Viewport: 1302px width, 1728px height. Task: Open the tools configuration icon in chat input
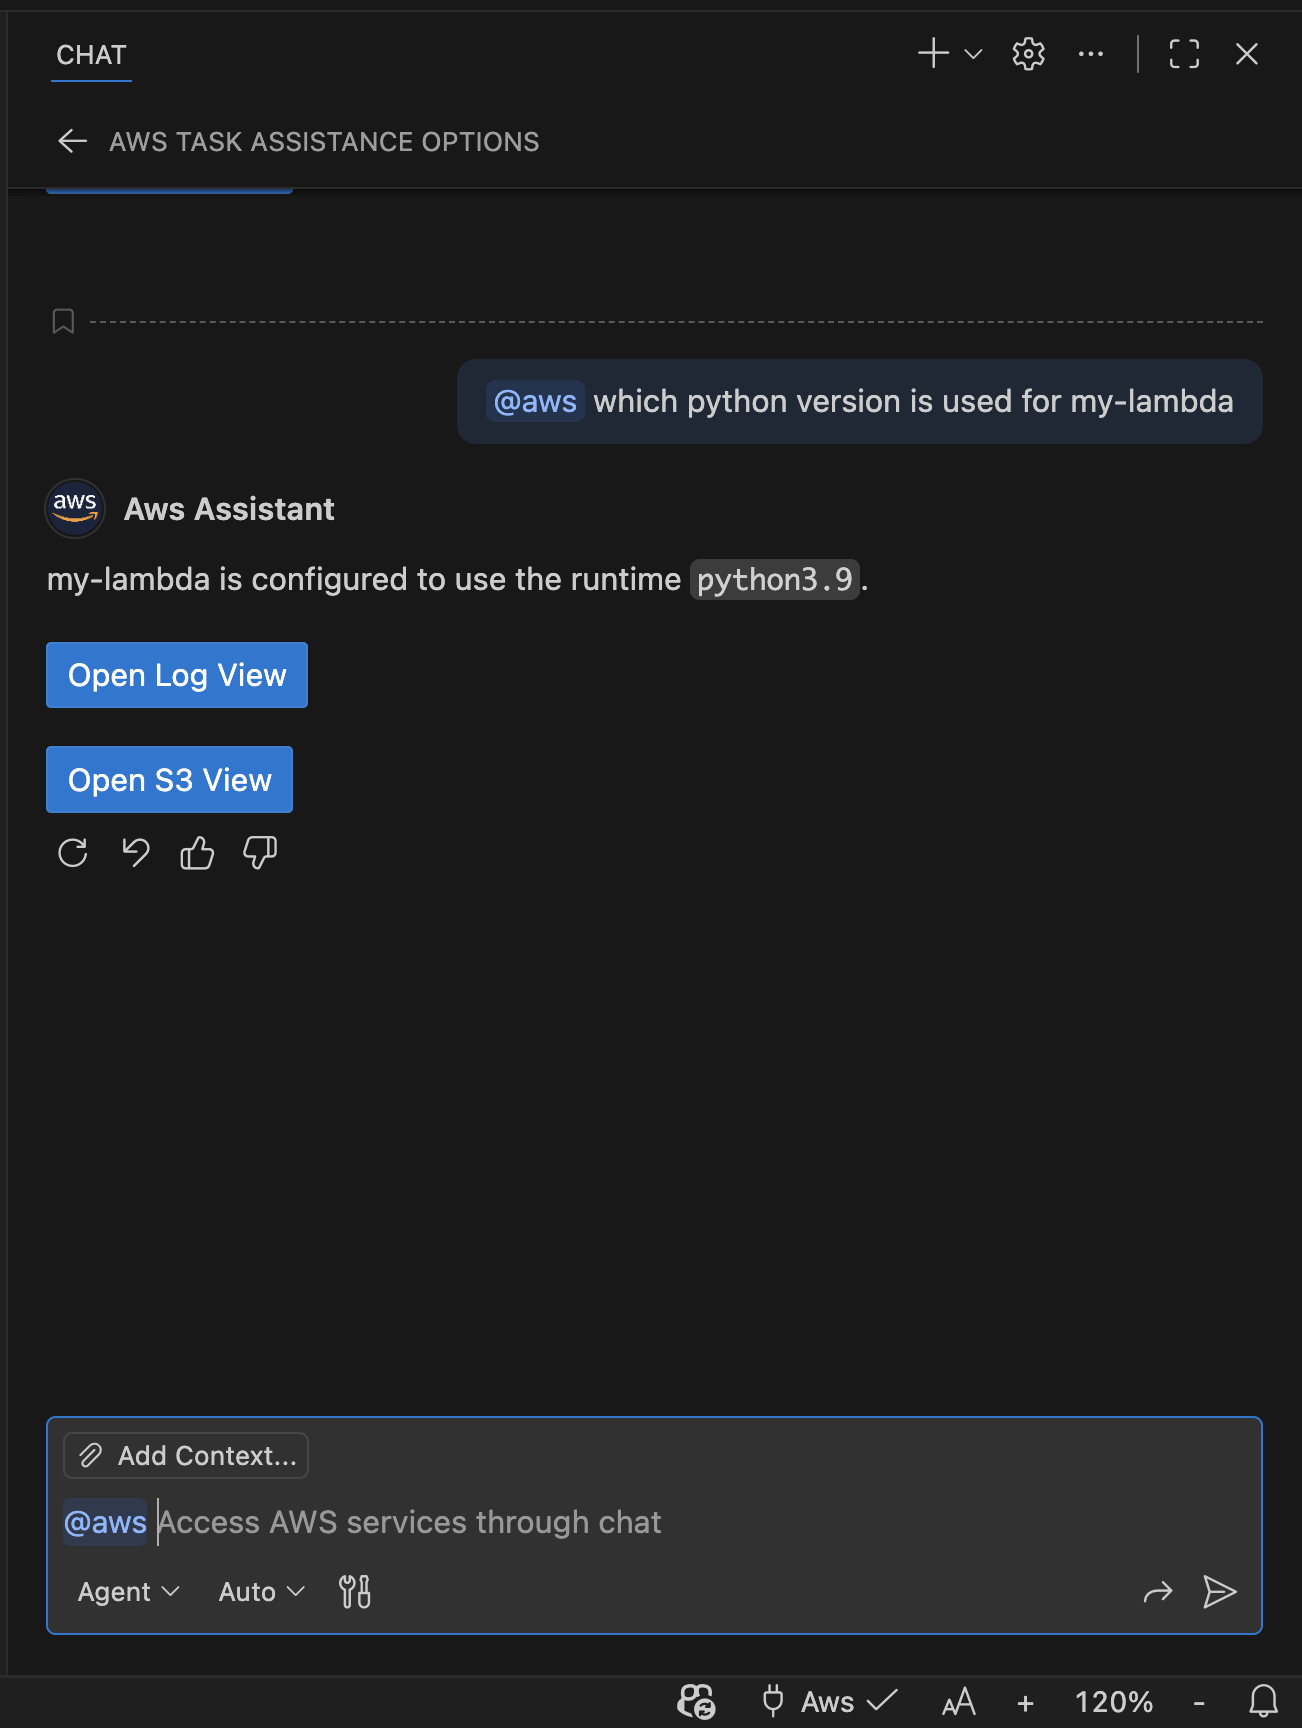354,1591
